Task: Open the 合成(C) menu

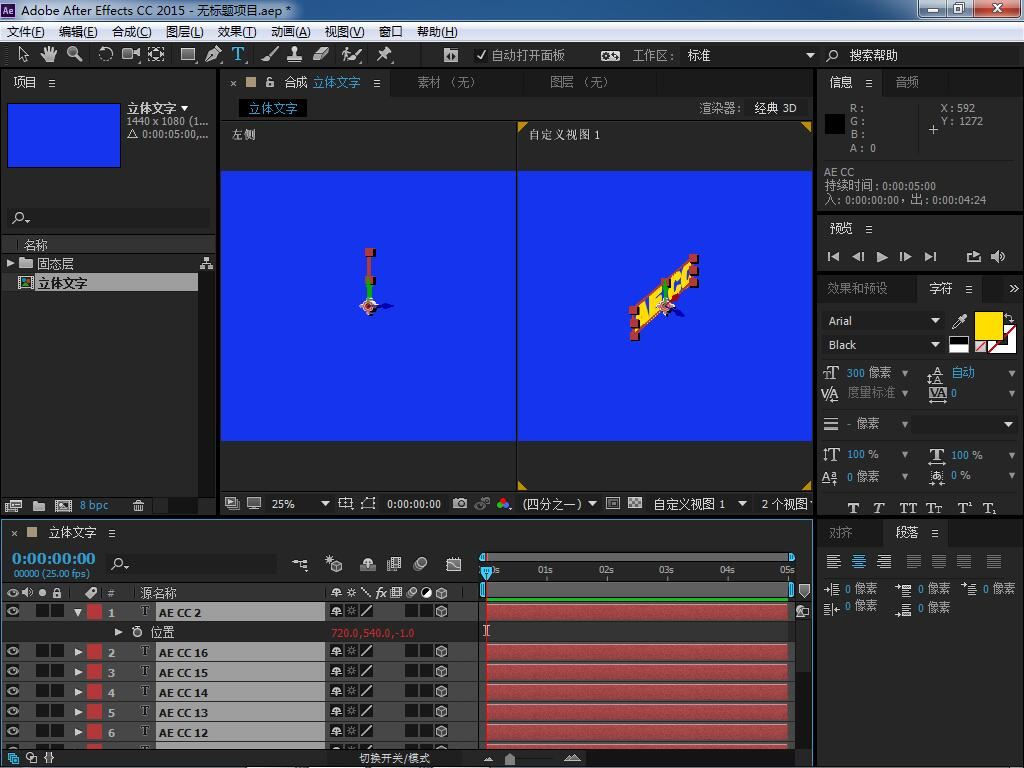Action: click(131, 32)
